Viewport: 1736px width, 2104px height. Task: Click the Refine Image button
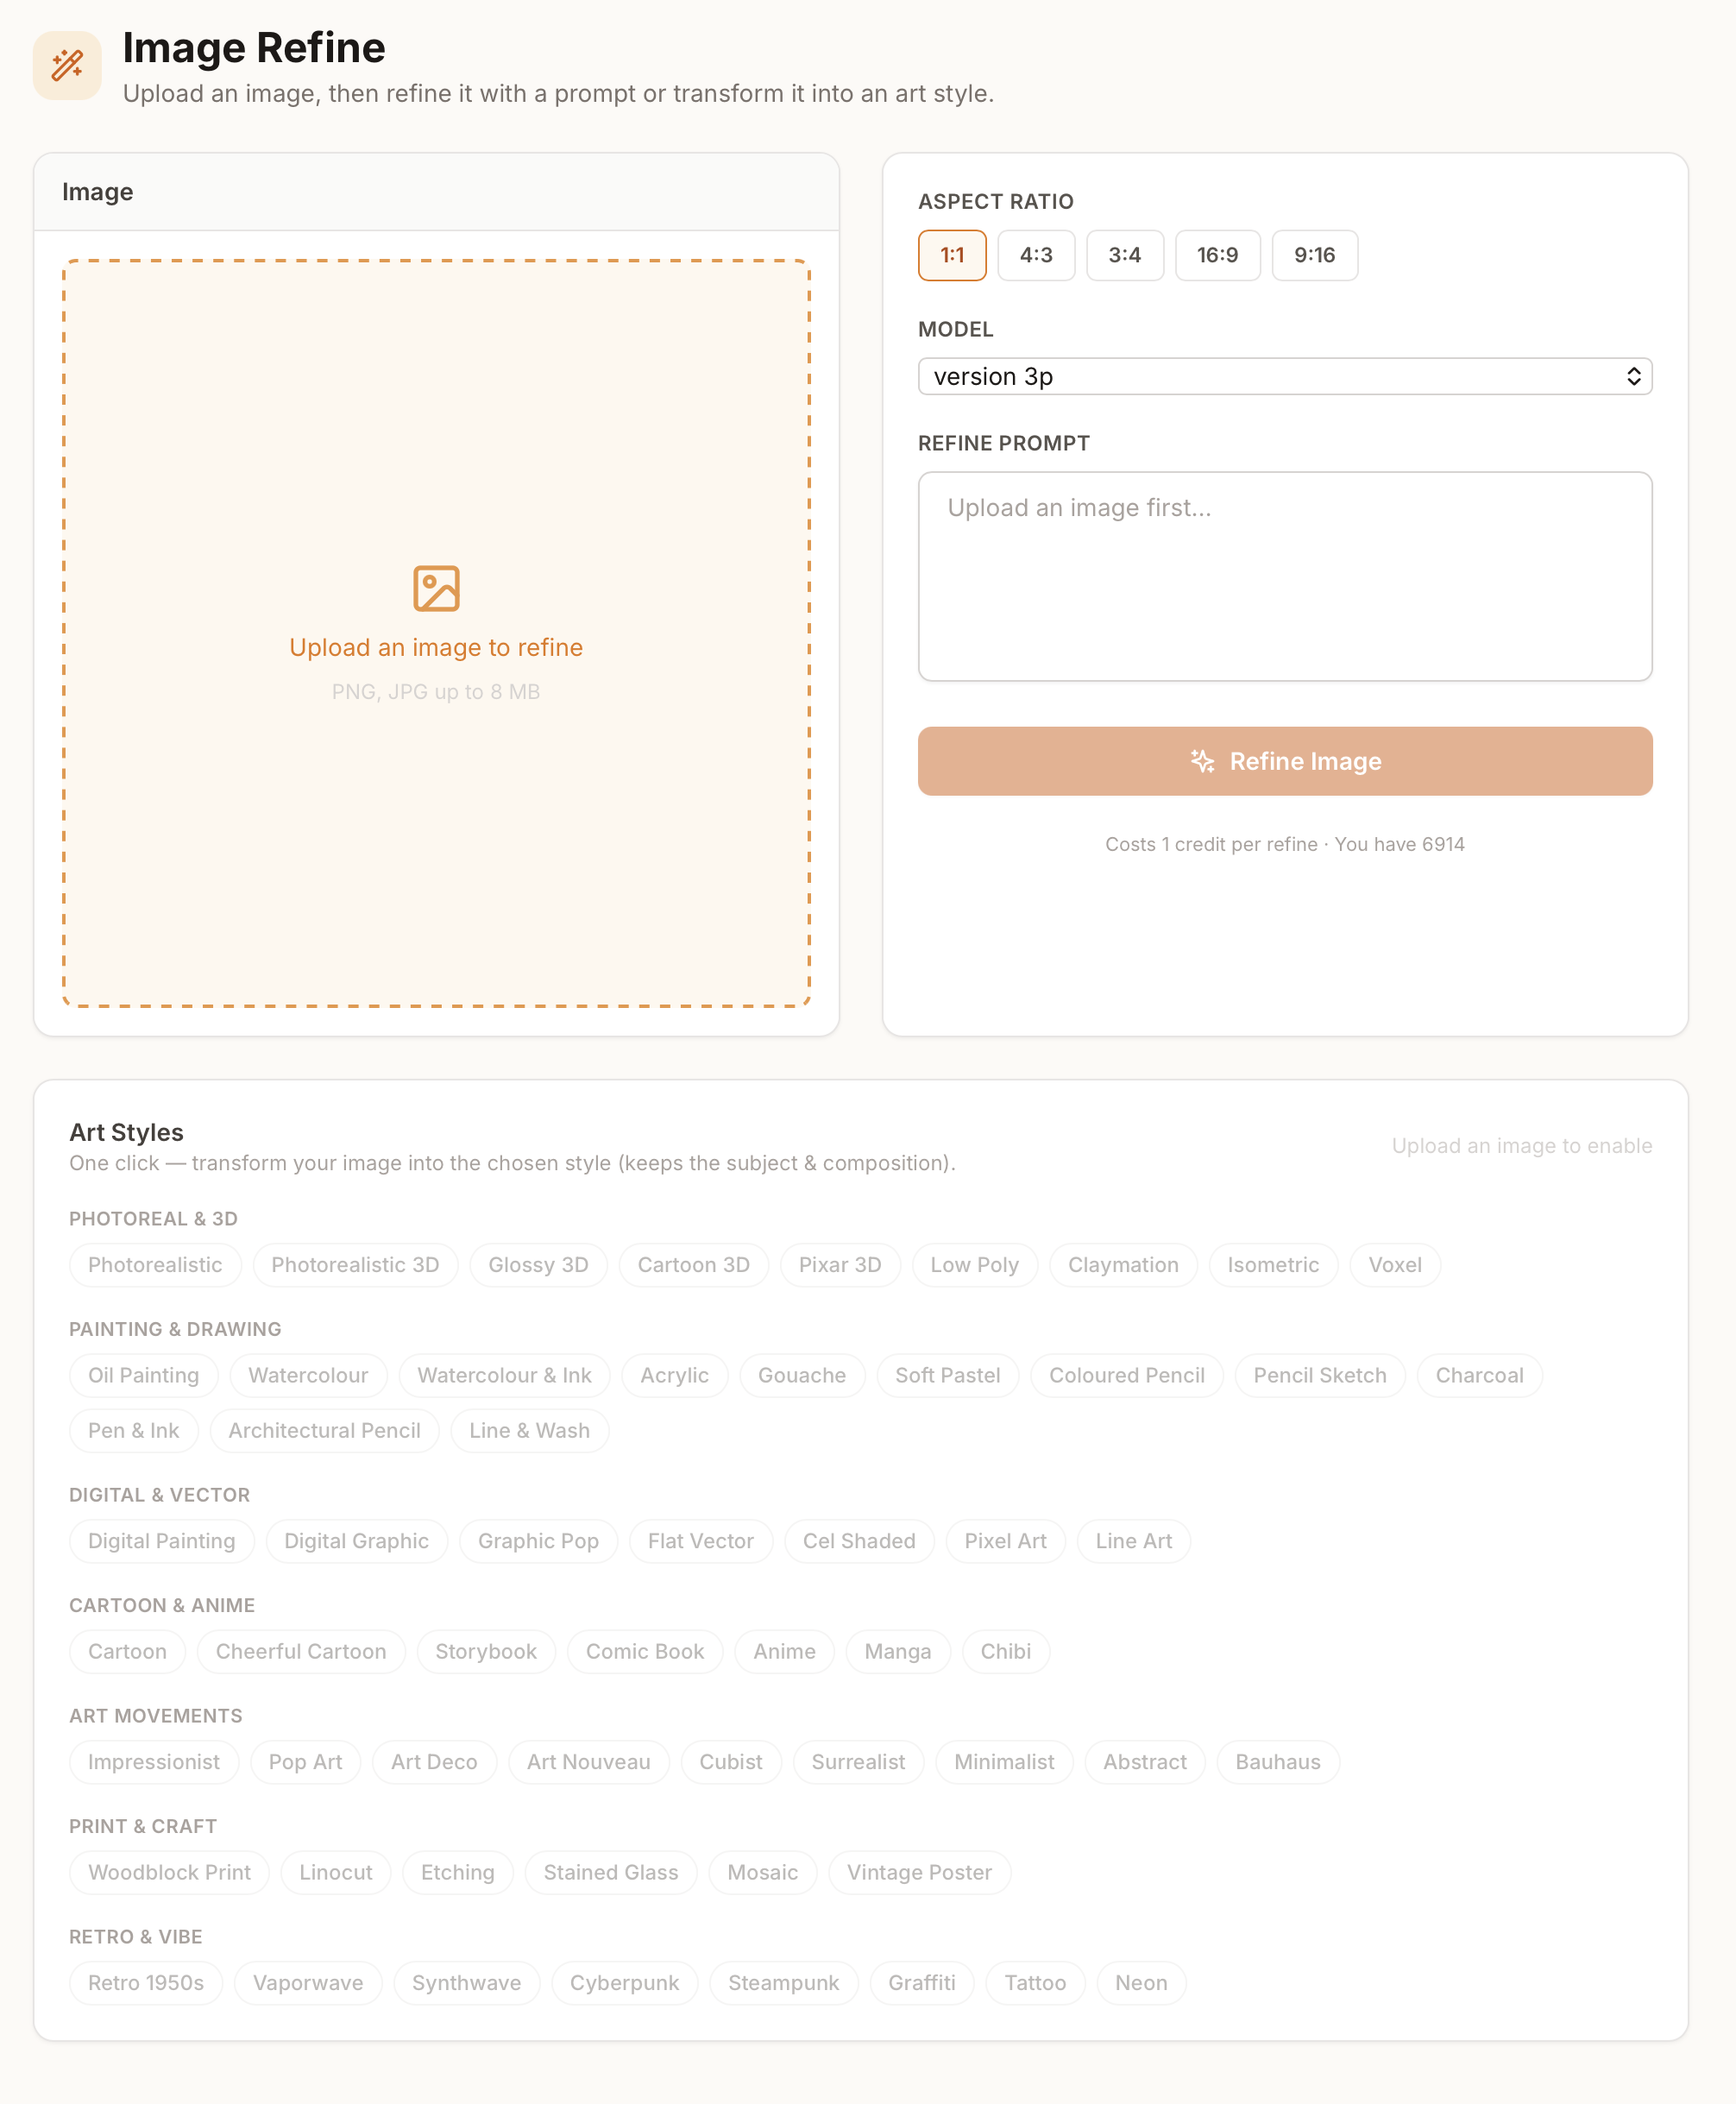1284,761
